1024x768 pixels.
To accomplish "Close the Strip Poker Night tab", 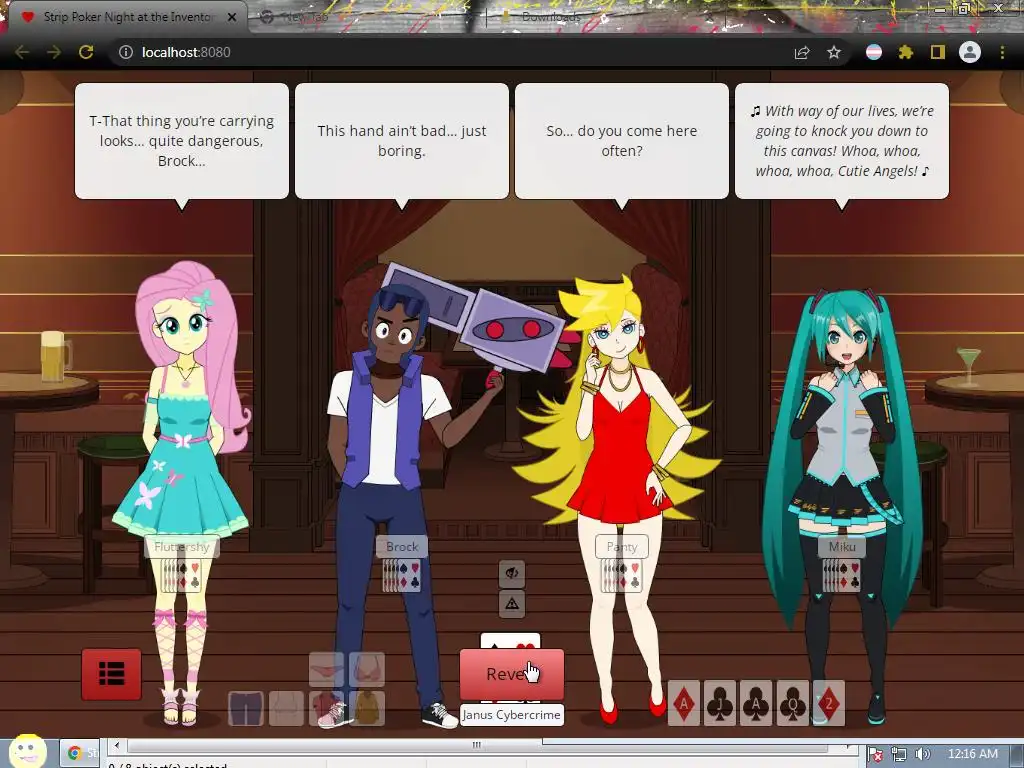I will [232, 17].
